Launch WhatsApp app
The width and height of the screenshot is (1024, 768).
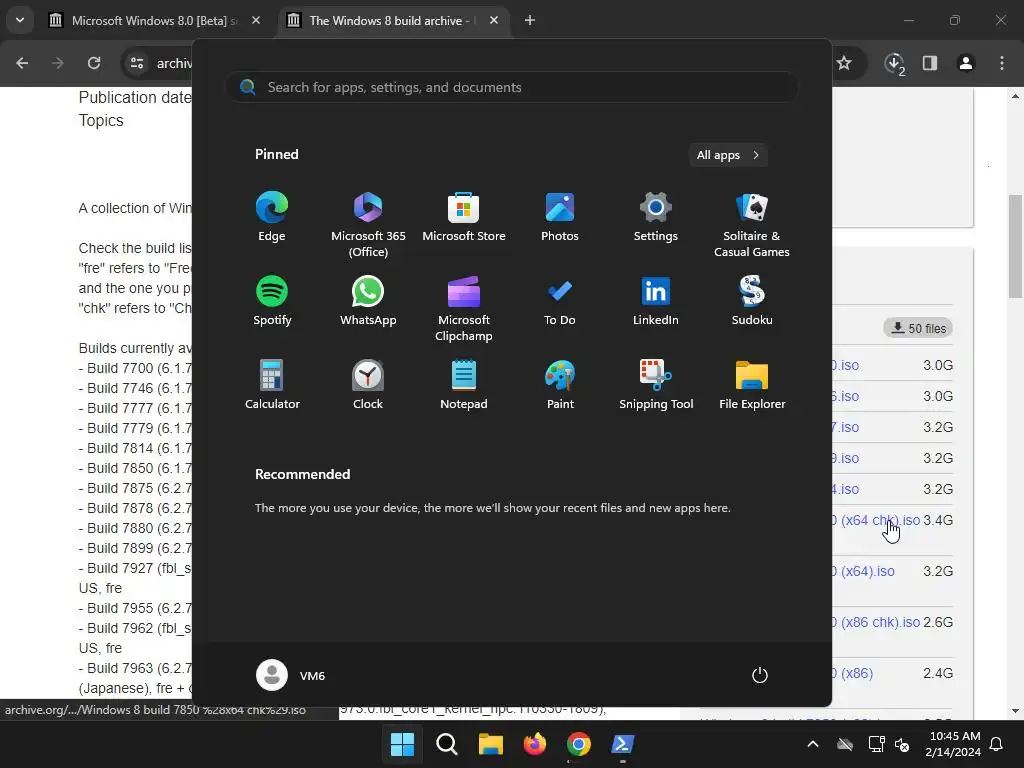[368, 301]
